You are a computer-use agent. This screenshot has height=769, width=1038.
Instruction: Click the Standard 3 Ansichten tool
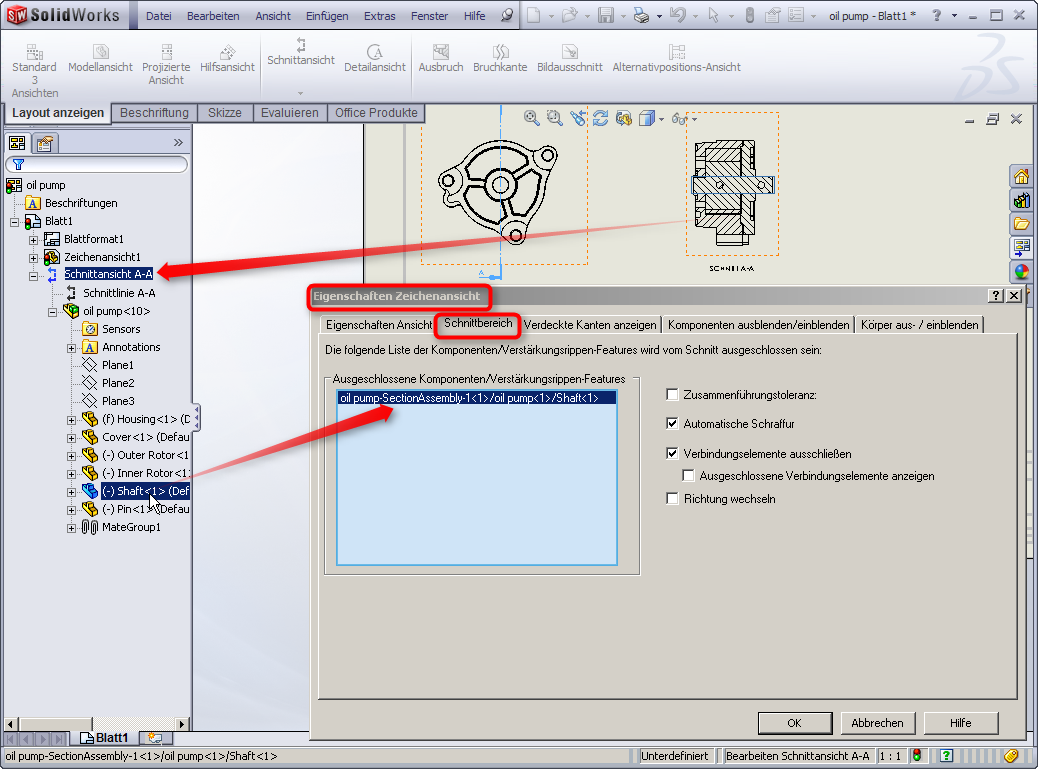click(34, 71)
